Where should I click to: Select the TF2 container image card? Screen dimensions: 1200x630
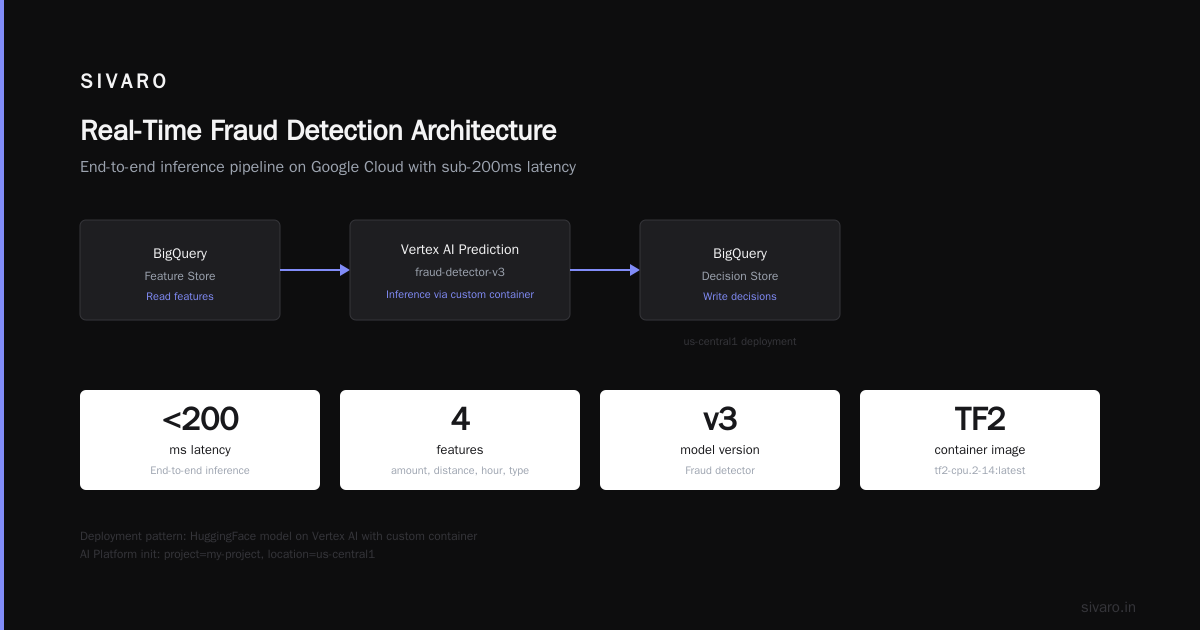point(980,440)
